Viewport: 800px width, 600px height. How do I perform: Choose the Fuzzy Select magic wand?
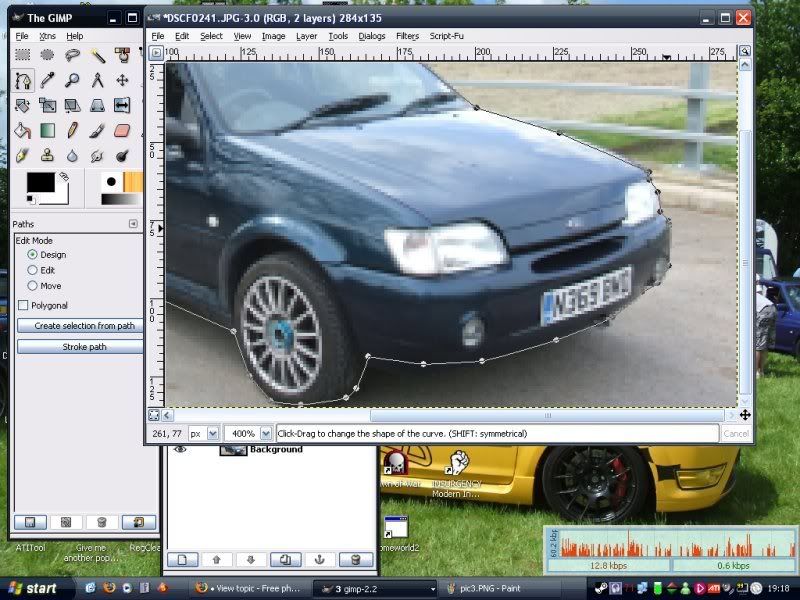pyautogui.click(x=97, y=55)
